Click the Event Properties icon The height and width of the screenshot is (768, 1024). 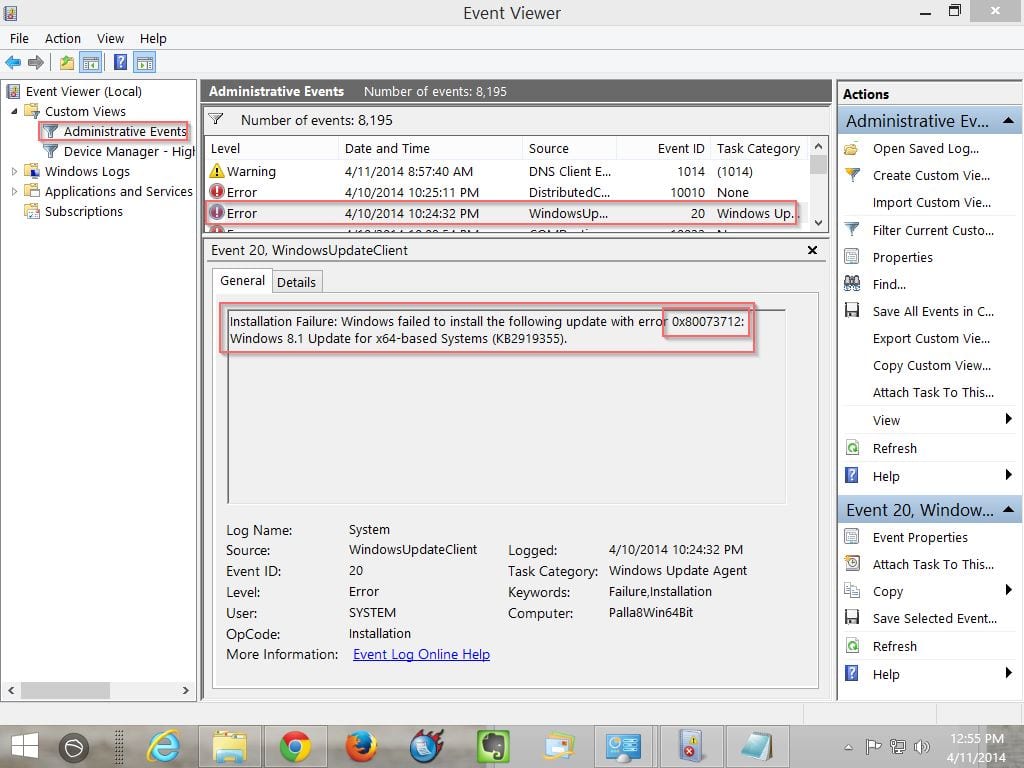click(x=852, y=537)
